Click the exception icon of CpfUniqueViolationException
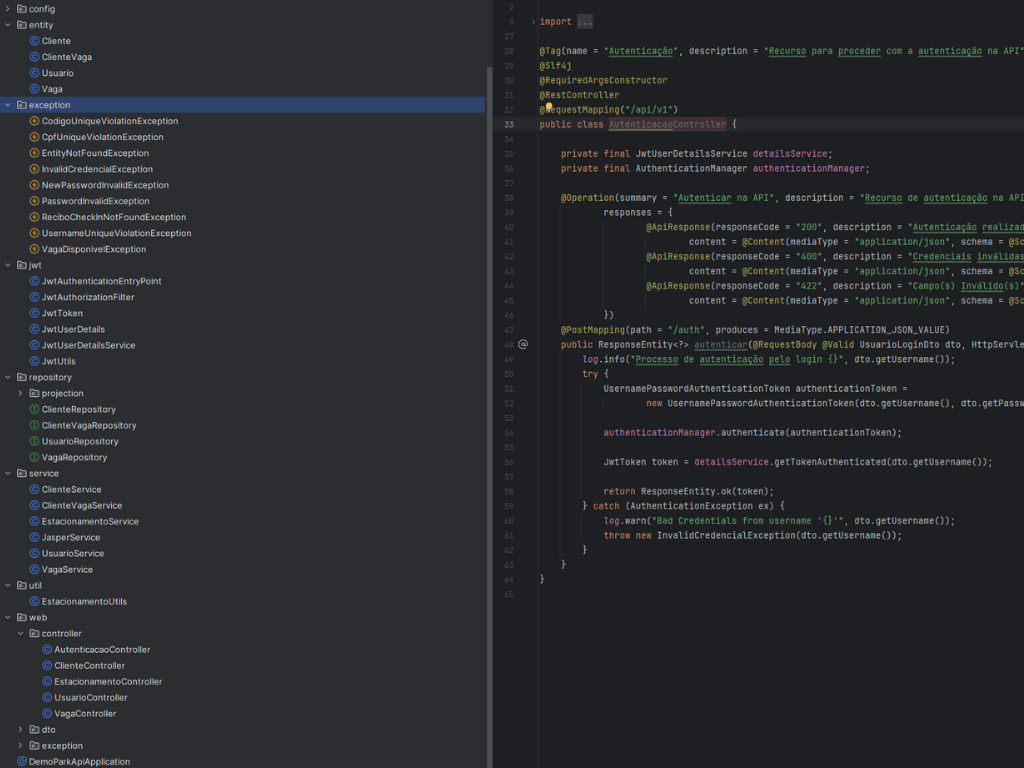Image resolution: width=1024 pixels, height=768 pixels. tap(35, 136)
